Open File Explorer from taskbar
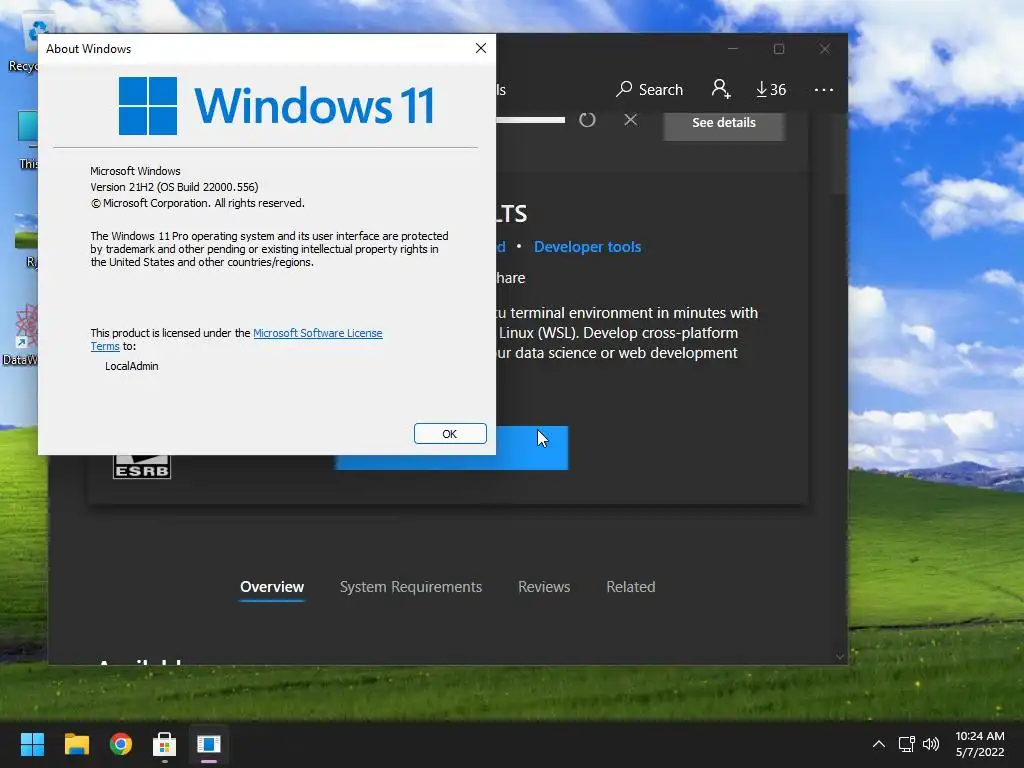 coord(76,744)
